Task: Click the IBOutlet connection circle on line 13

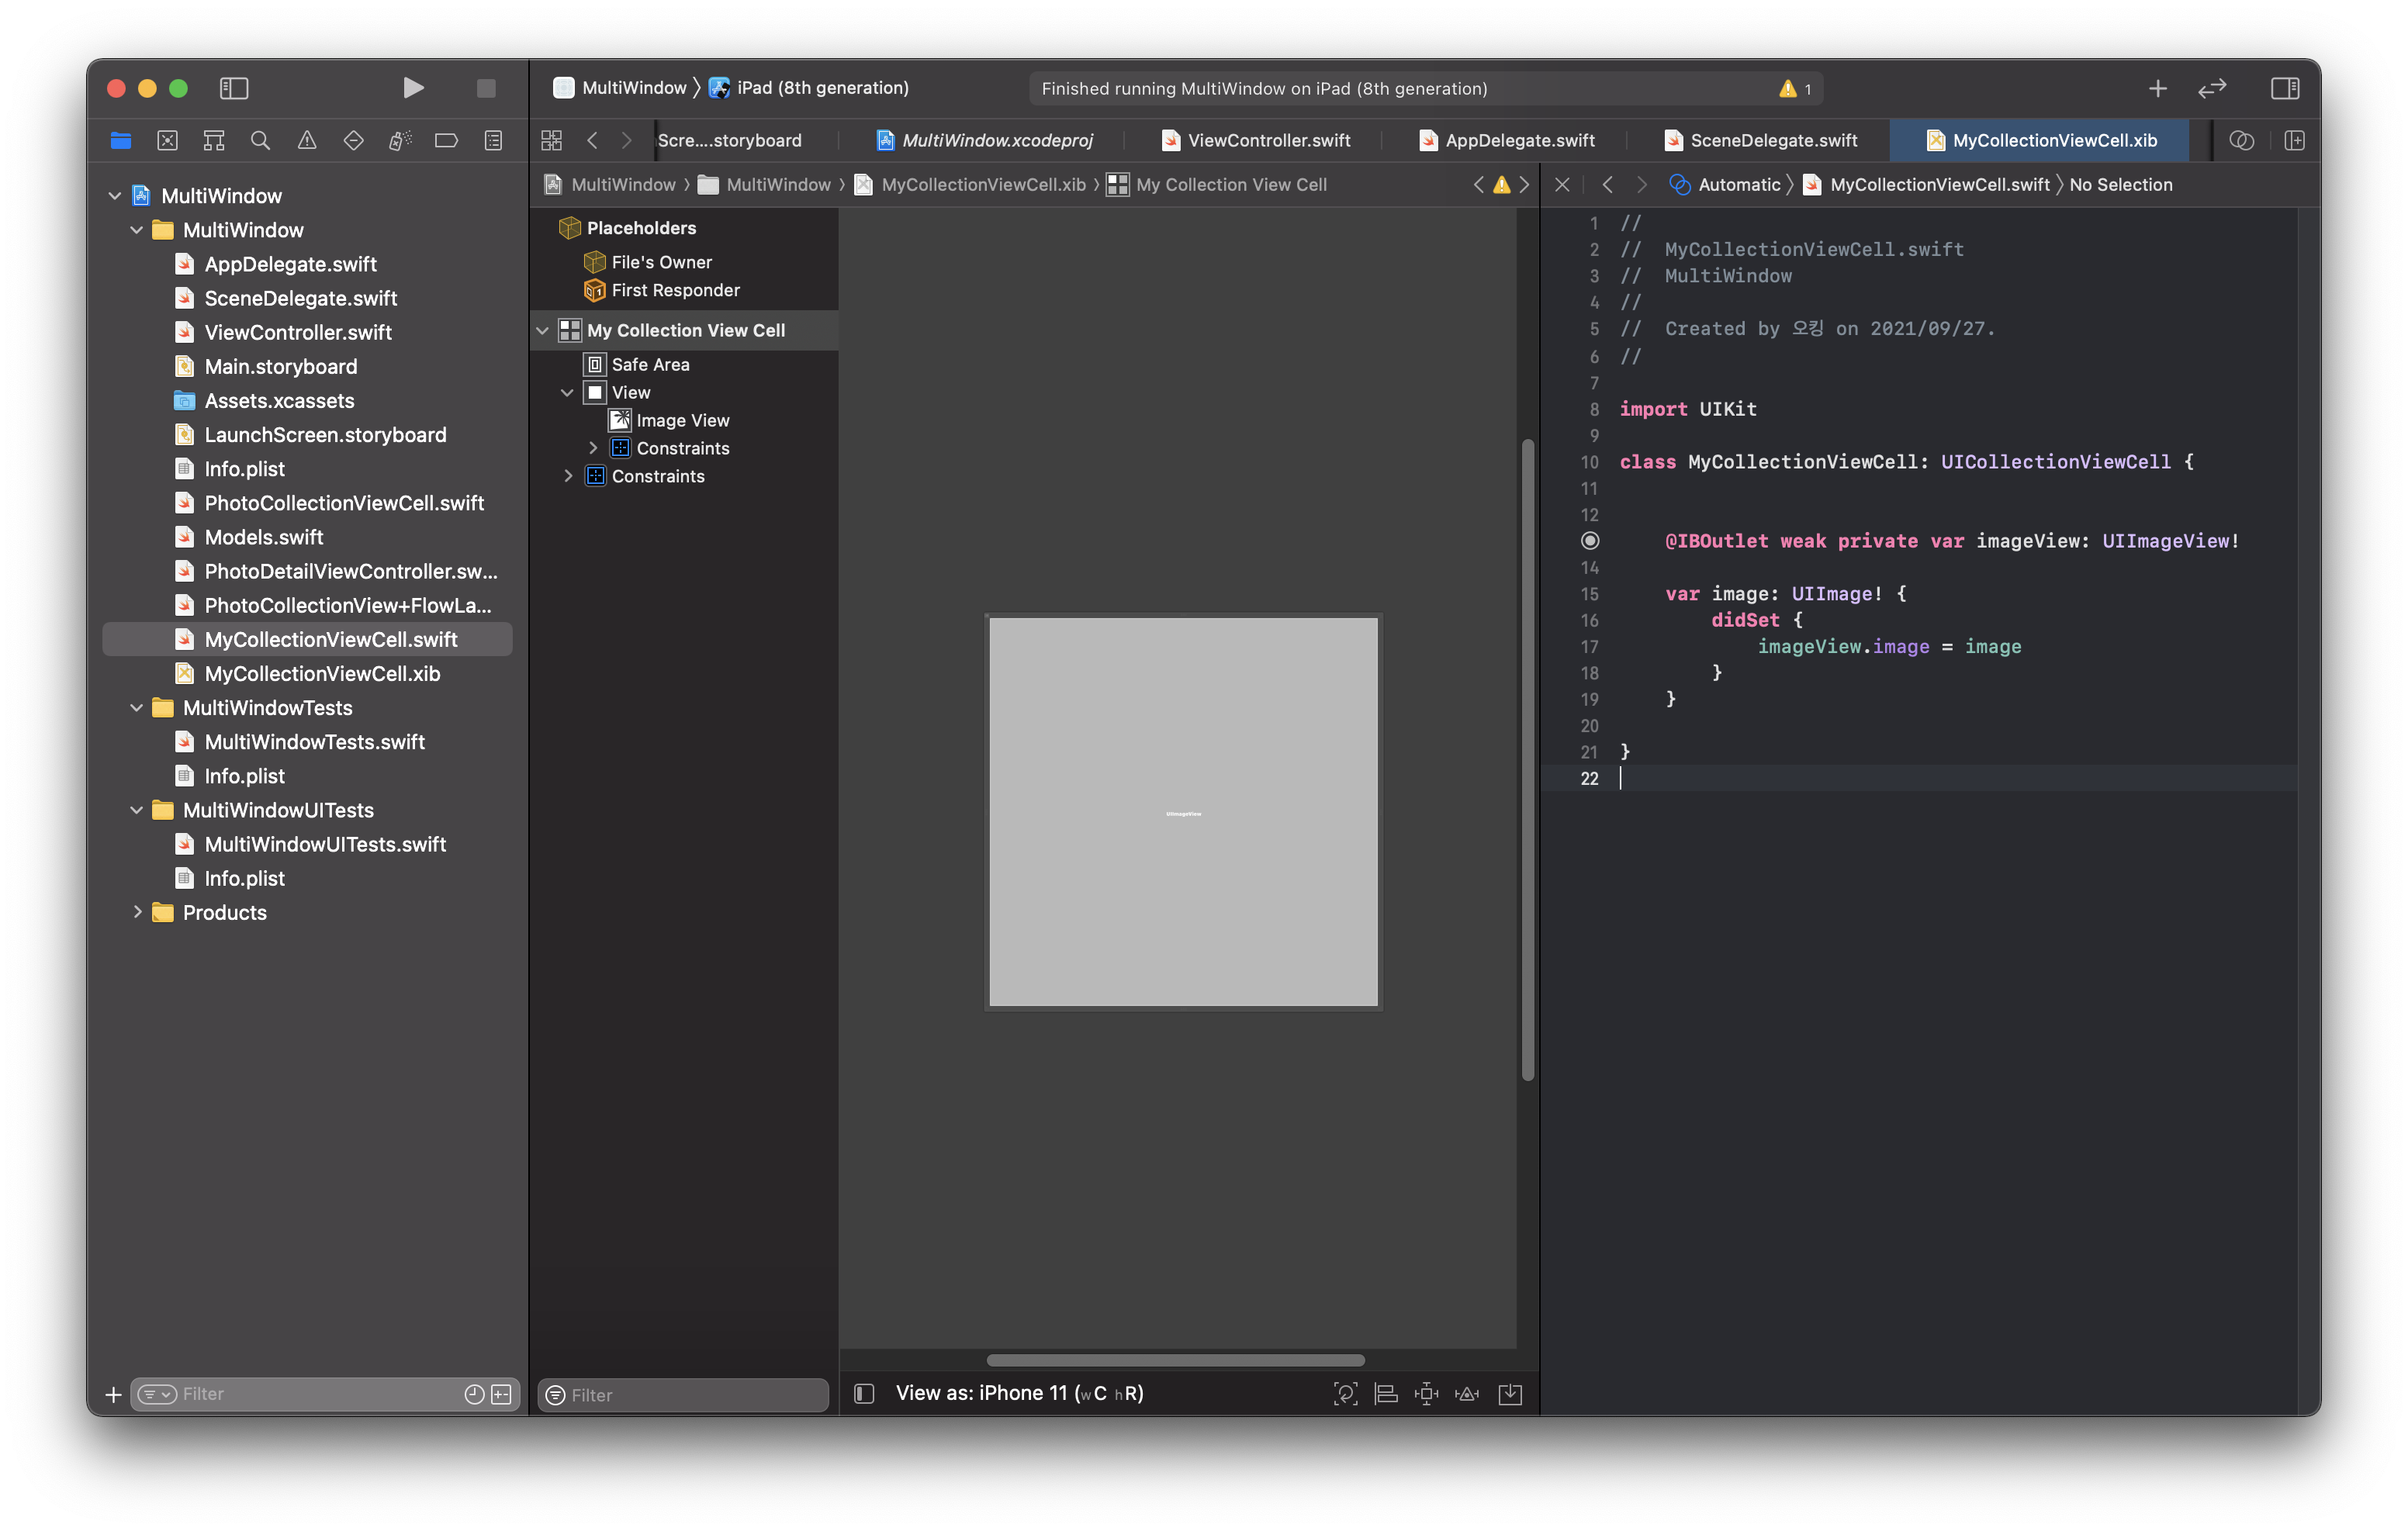Action: pyautogui.click(x=1590, y=541)
